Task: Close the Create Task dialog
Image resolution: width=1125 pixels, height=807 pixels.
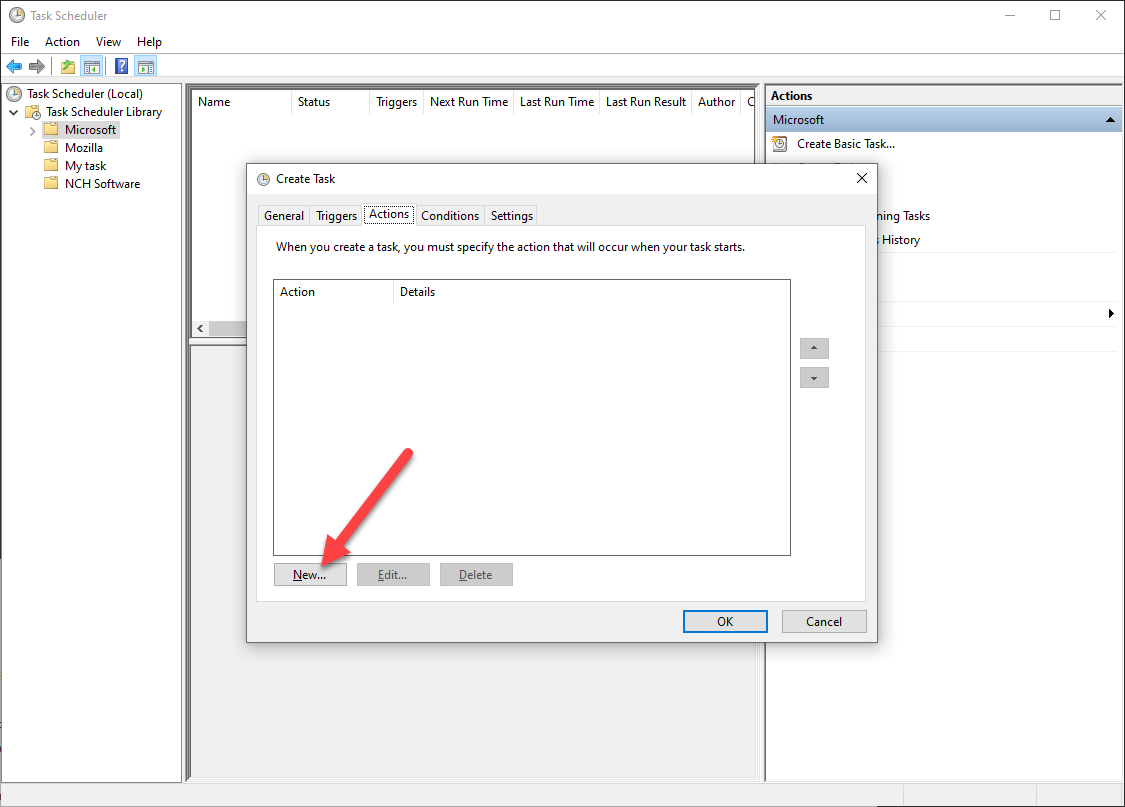Action: [862, 178]
